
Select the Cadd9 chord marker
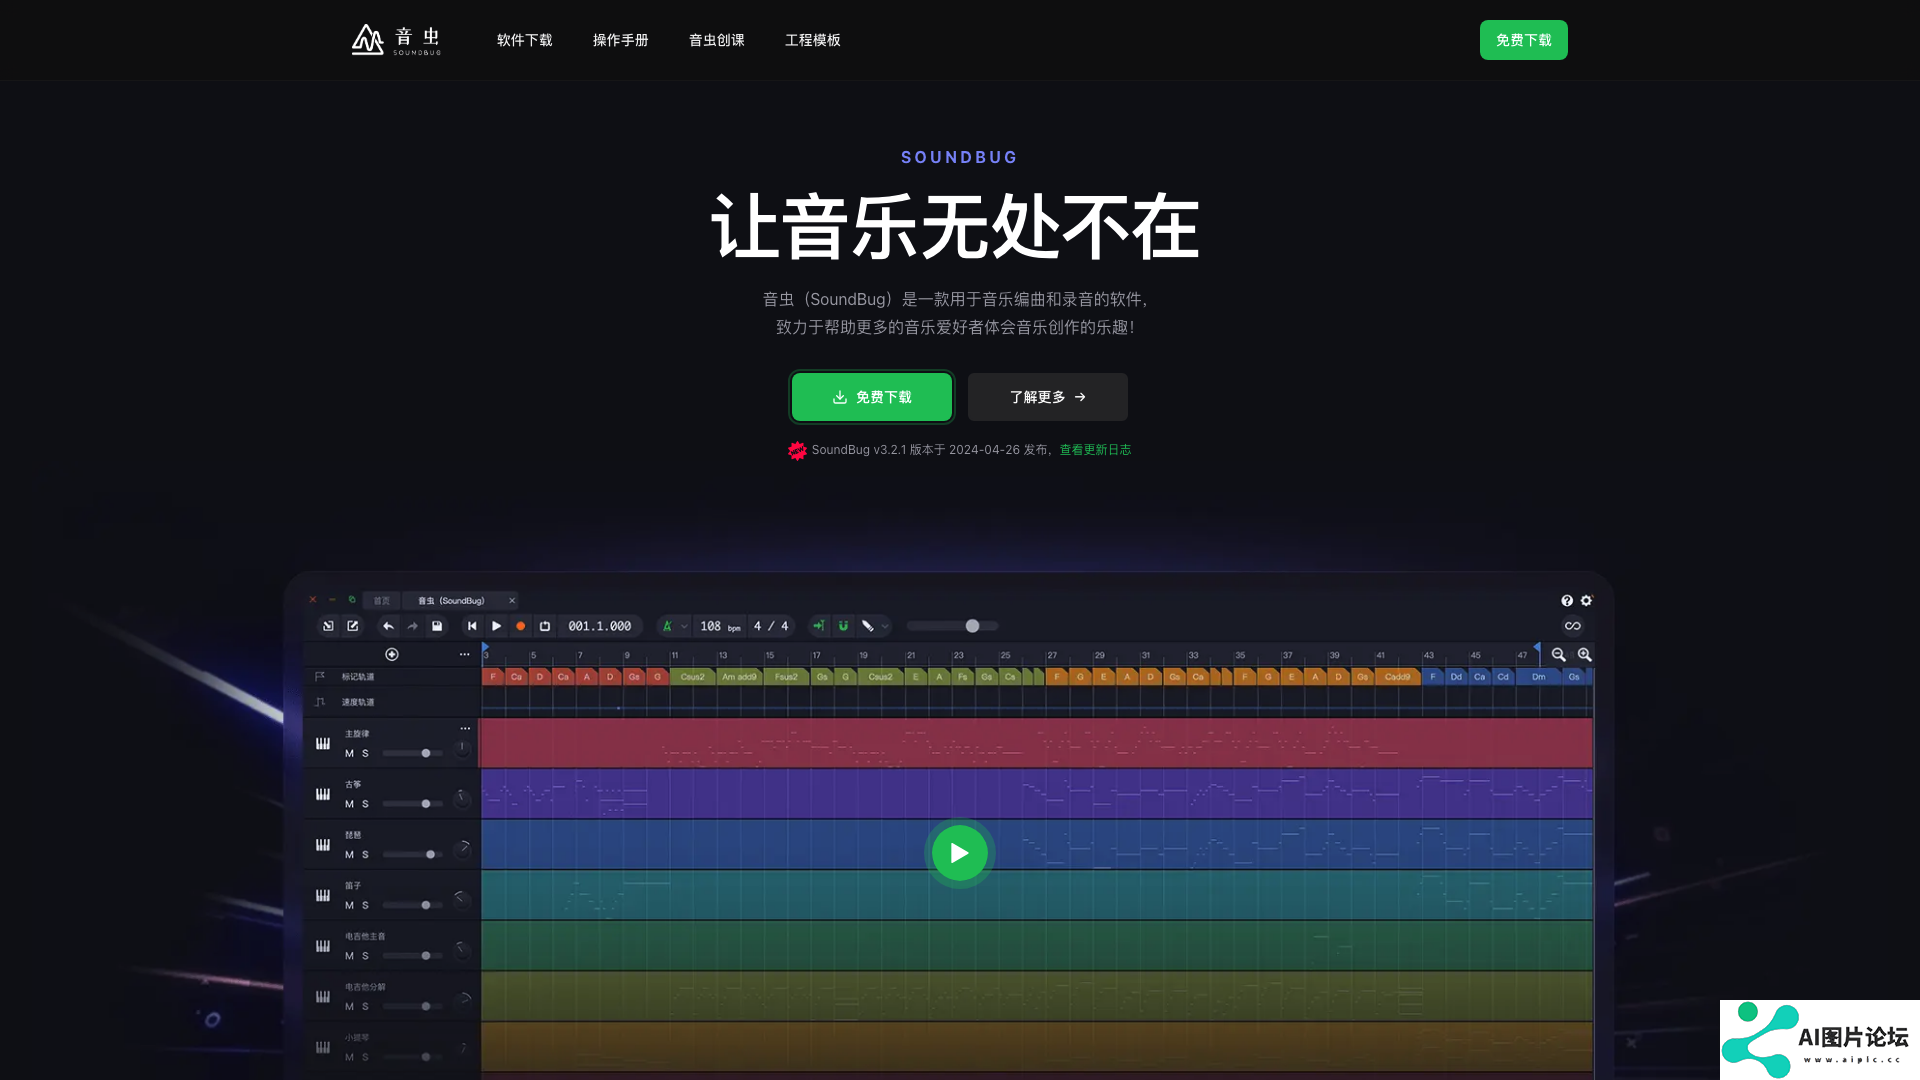click(1397, 677)
